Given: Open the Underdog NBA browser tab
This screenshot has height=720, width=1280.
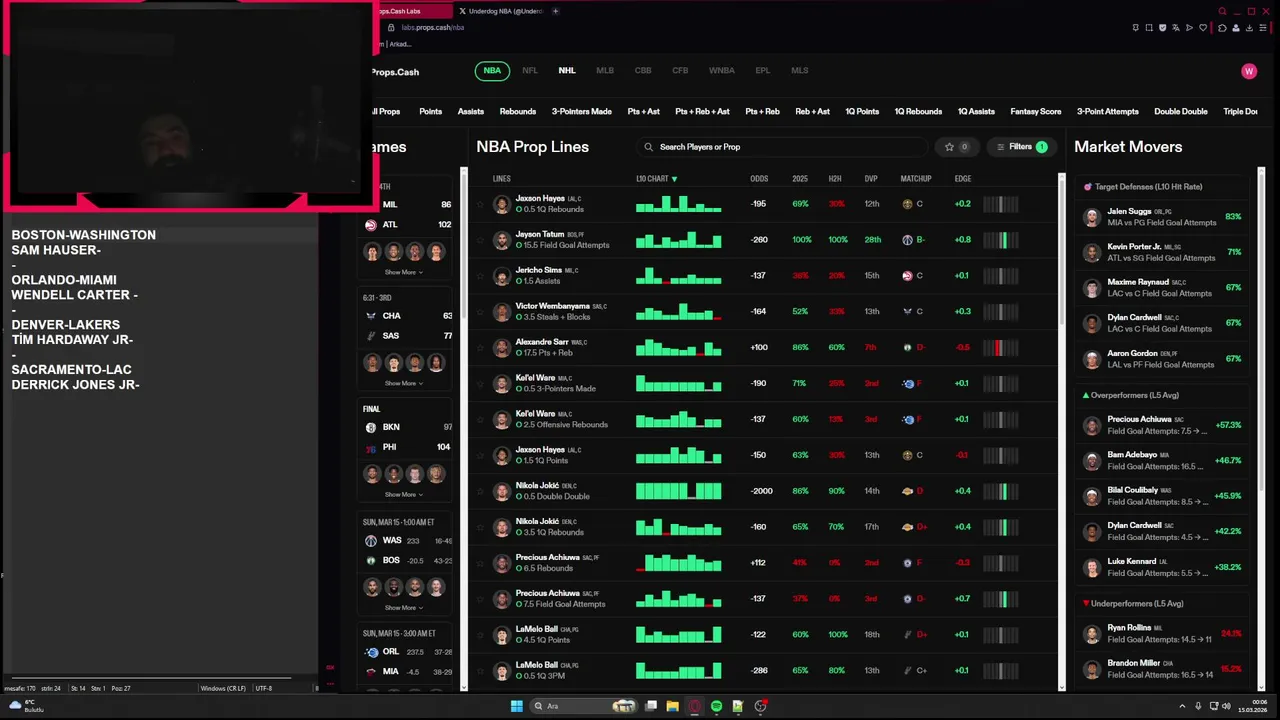Looking at the screenshot, I should coord(502,11).
